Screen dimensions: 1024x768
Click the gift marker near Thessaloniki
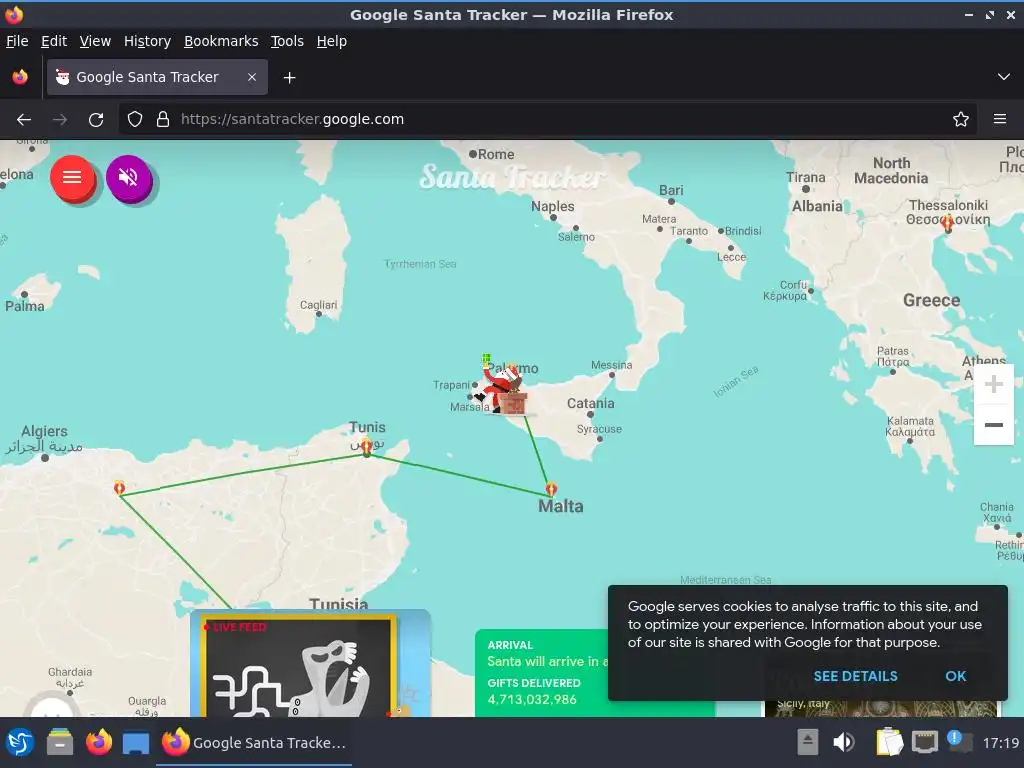click(x=947, y=223)
